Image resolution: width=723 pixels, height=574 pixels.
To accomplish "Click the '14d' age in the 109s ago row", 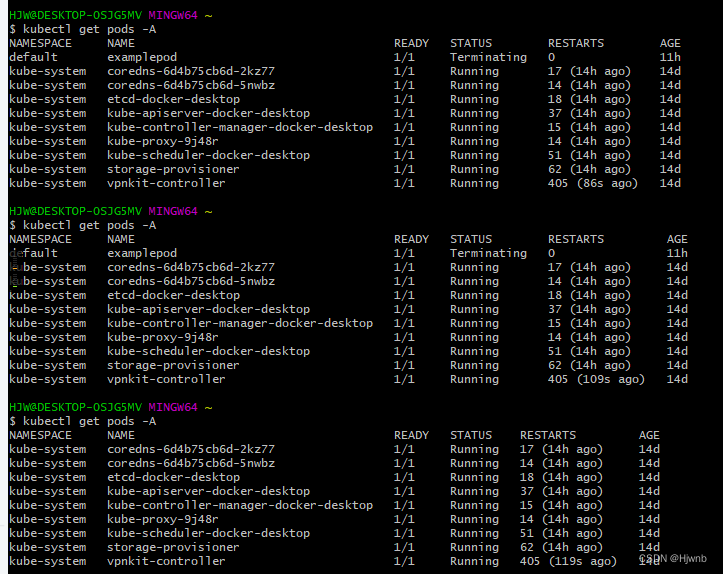I will (677, 379).
